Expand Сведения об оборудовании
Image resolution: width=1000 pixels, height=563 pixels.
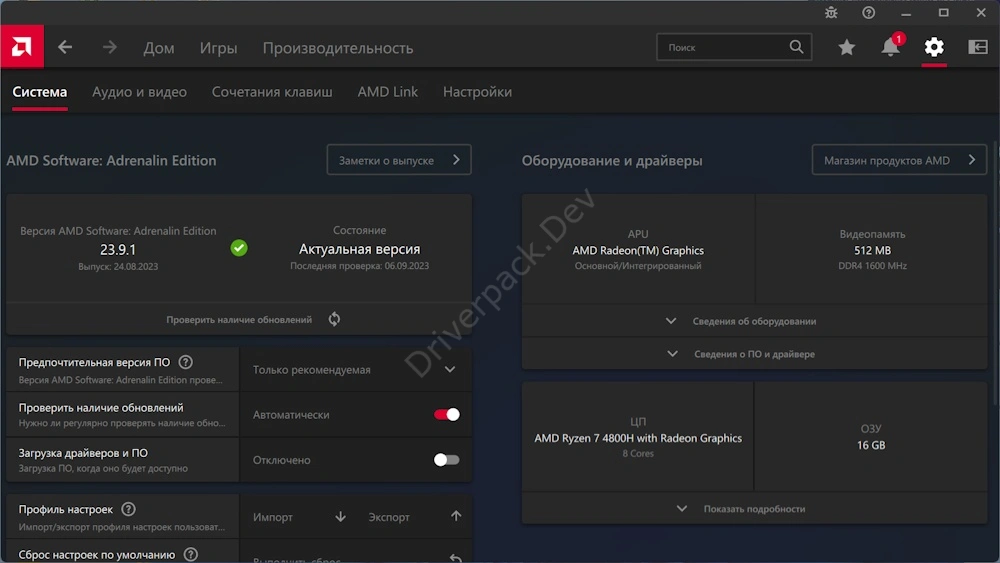pos(754,321)
